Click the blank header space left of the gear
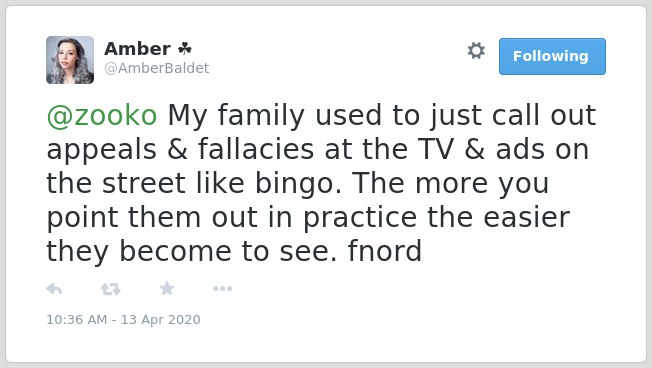The height and width of the screenshot is (368, 652). coord(337,56)
